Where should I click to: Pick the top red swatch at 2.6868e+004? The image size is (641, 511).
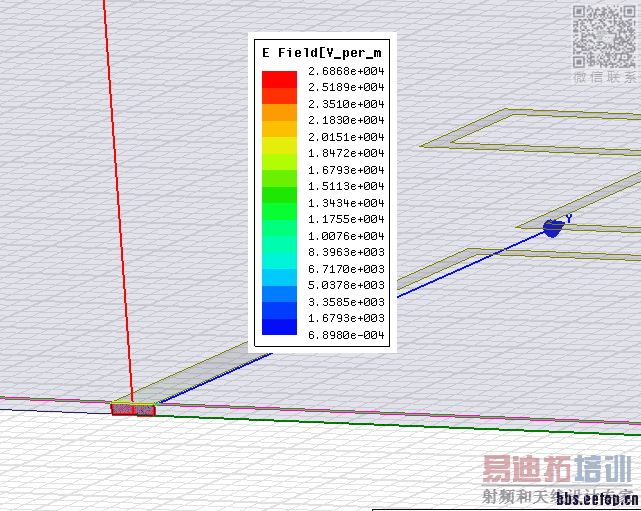coord(279,79)
